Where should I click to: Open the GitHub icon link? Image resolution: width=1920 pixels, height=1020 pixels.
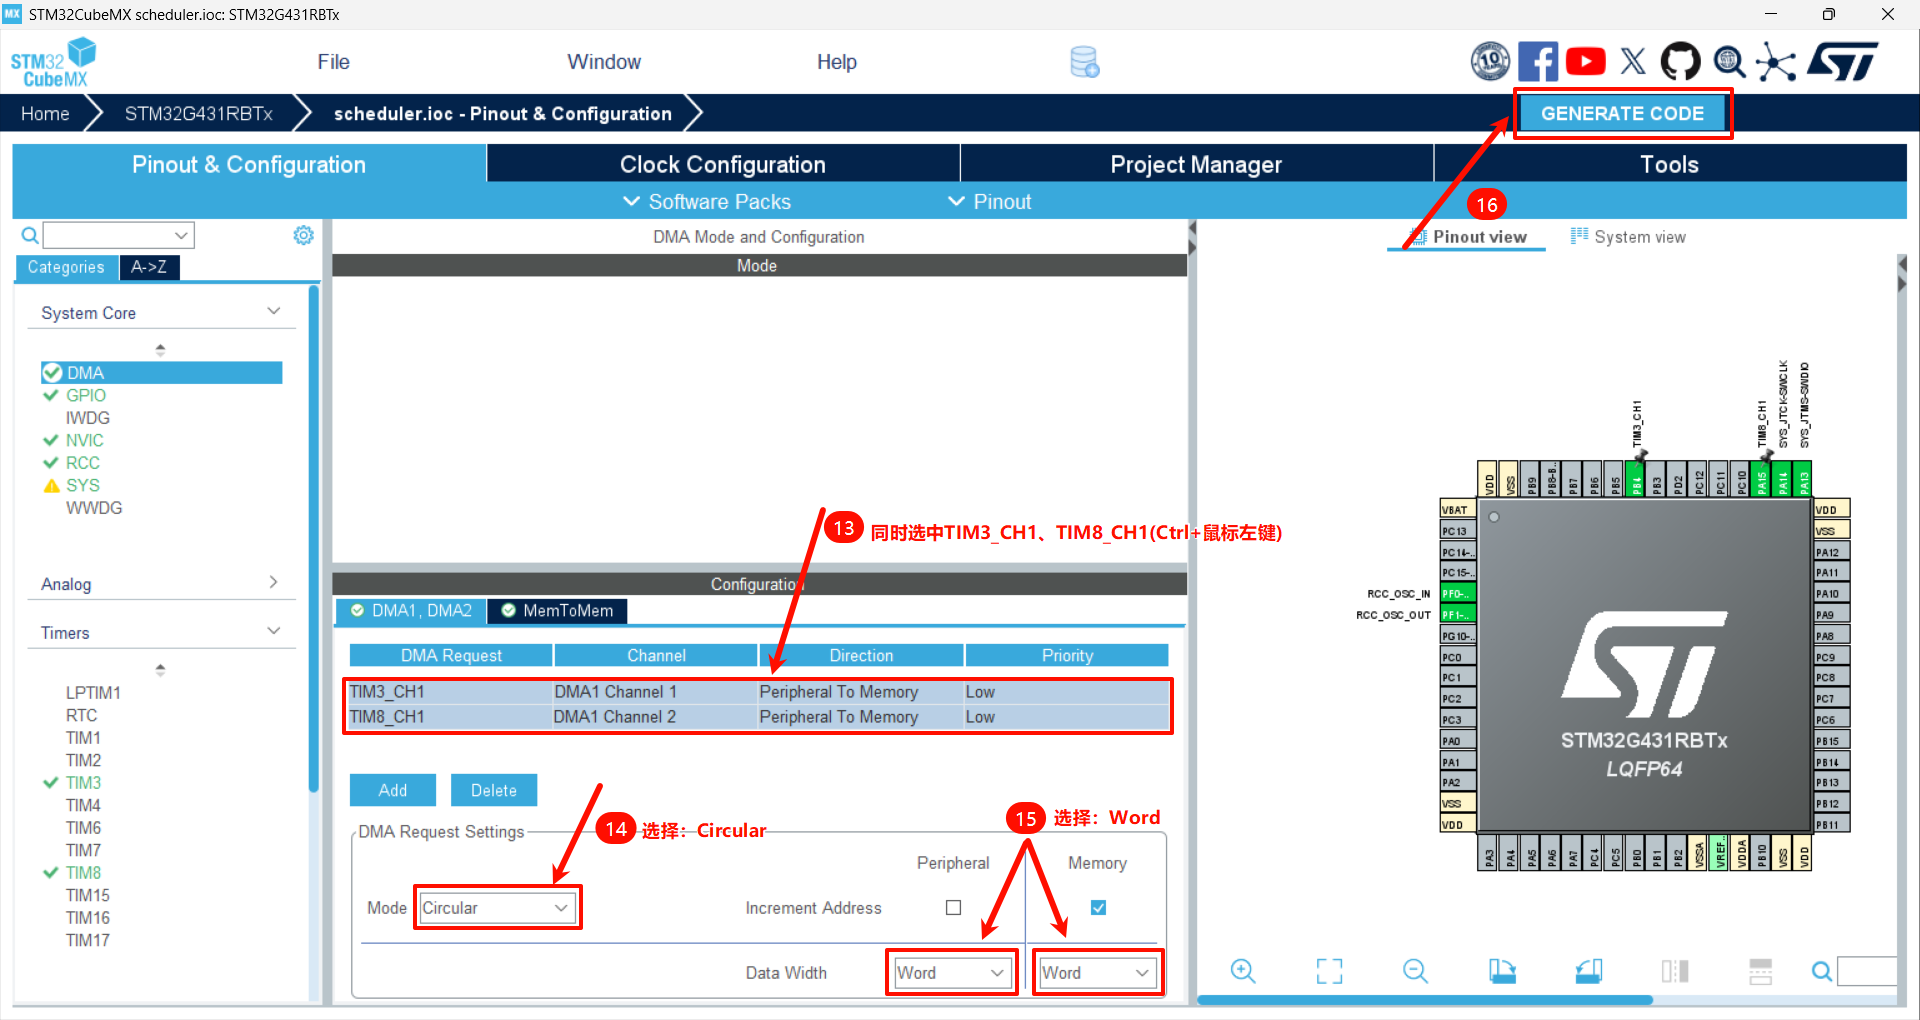[x=1680, y=61]
